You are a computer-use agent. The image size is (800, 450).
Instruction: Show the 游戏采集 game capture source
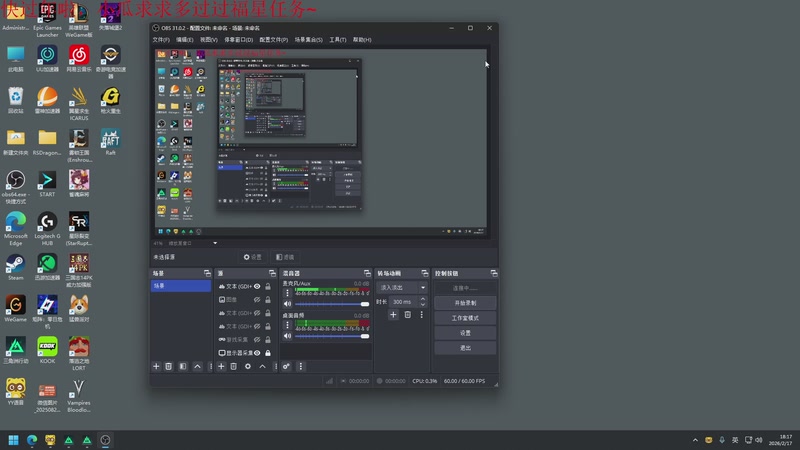257,340
